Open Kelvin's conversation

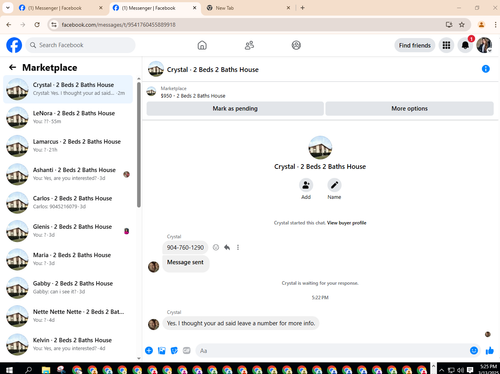tap(68, 344)
